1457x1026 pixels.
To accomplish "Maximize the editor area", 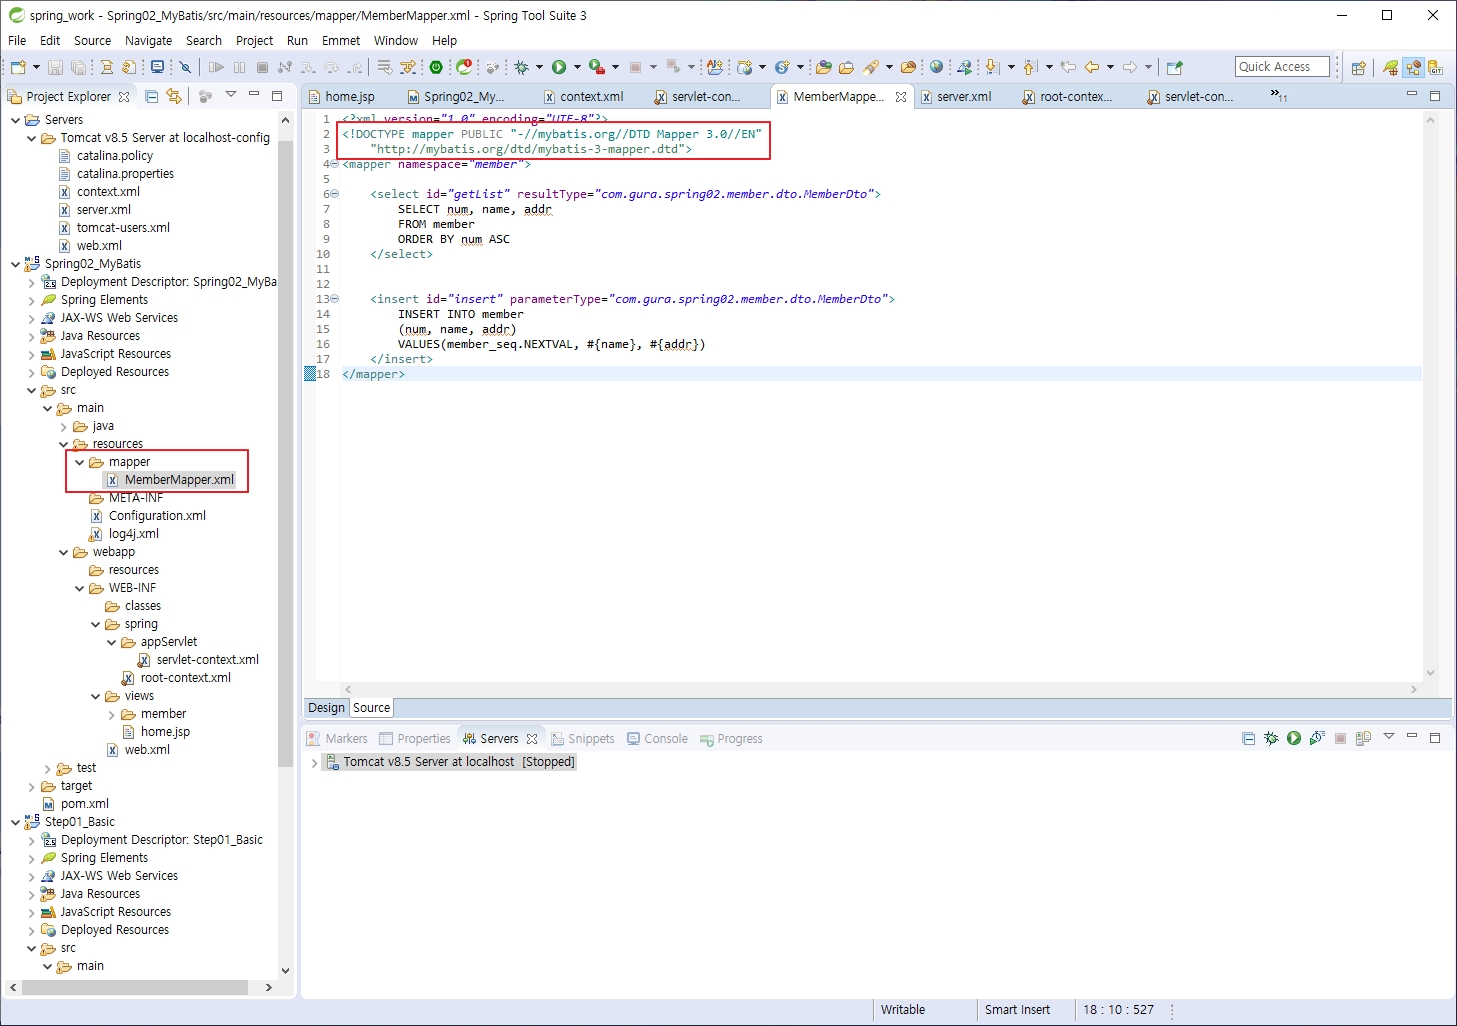I will coord(1435,96).
